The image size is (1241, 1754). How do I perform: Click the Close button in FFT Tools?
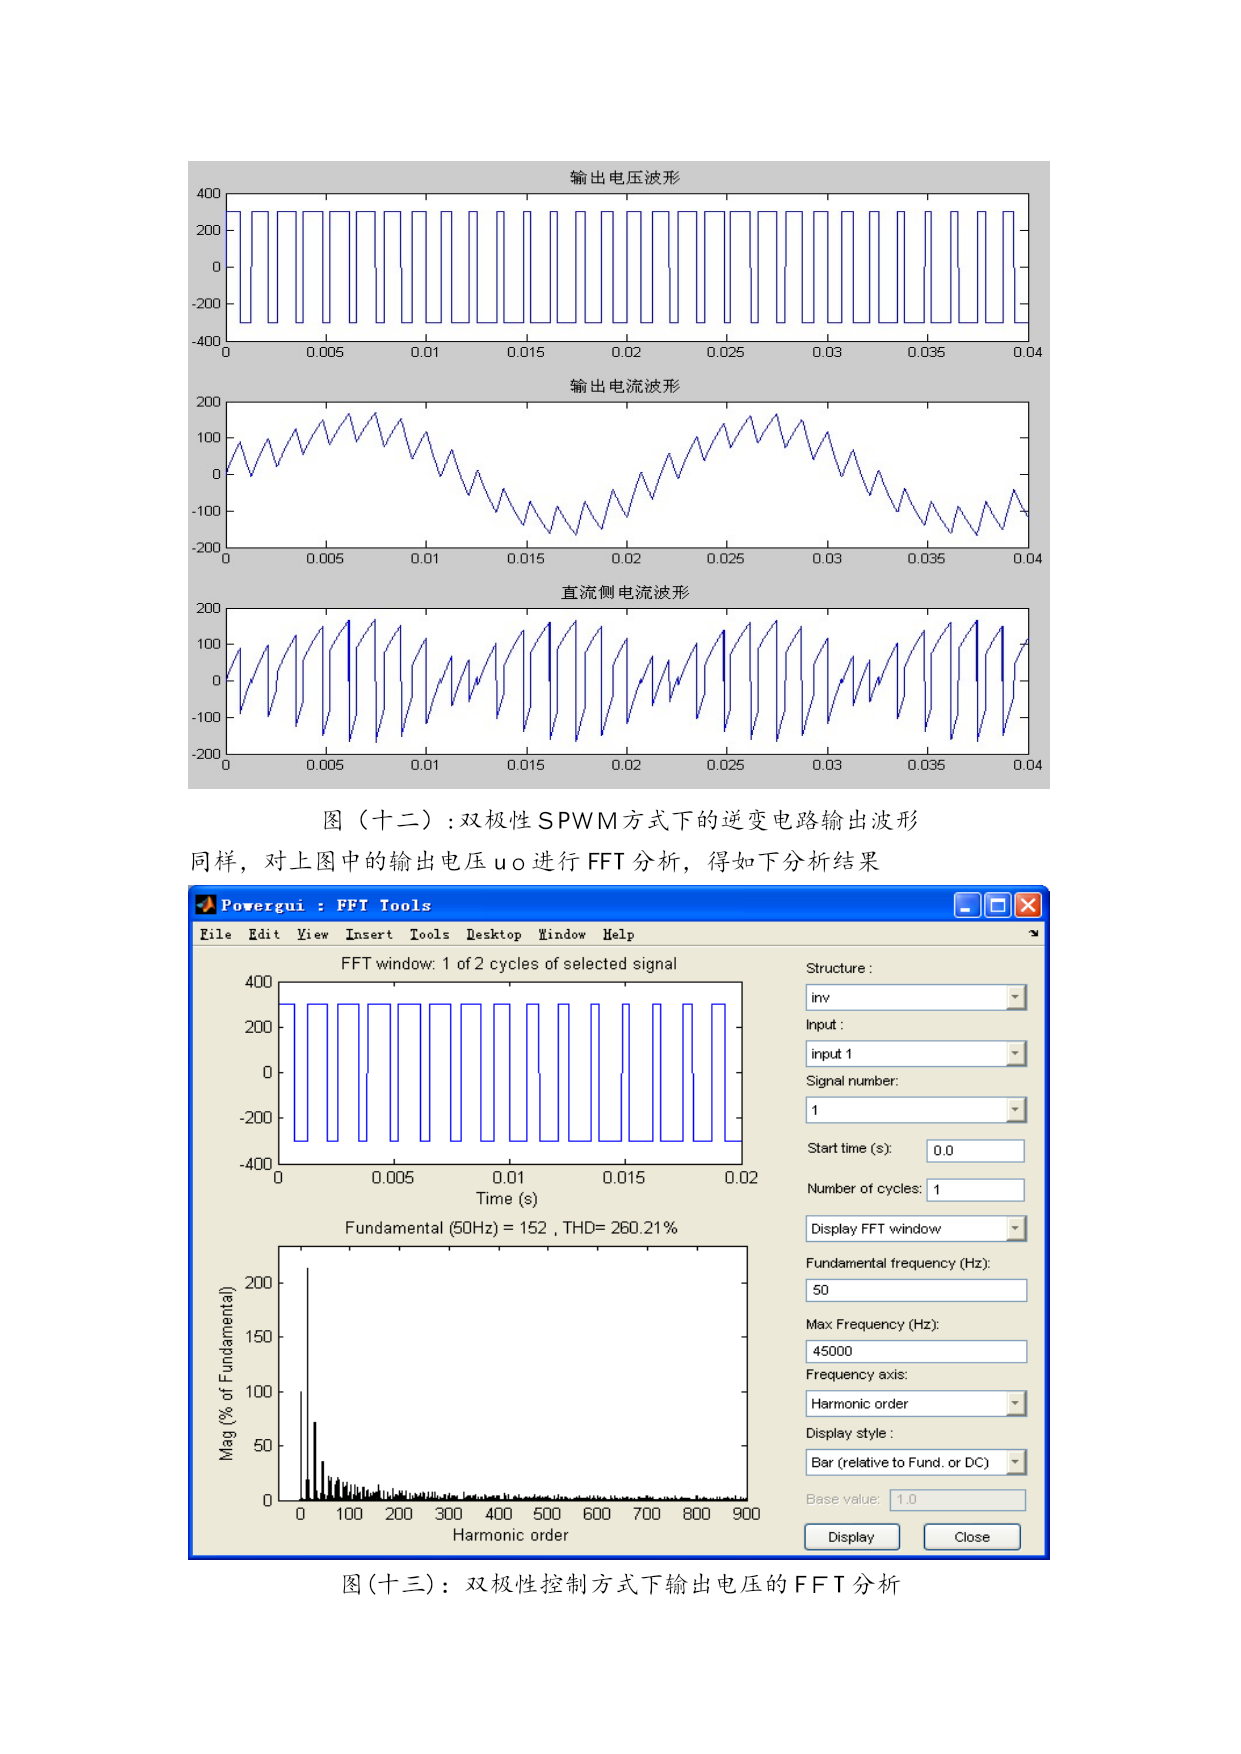[972, 1537]
